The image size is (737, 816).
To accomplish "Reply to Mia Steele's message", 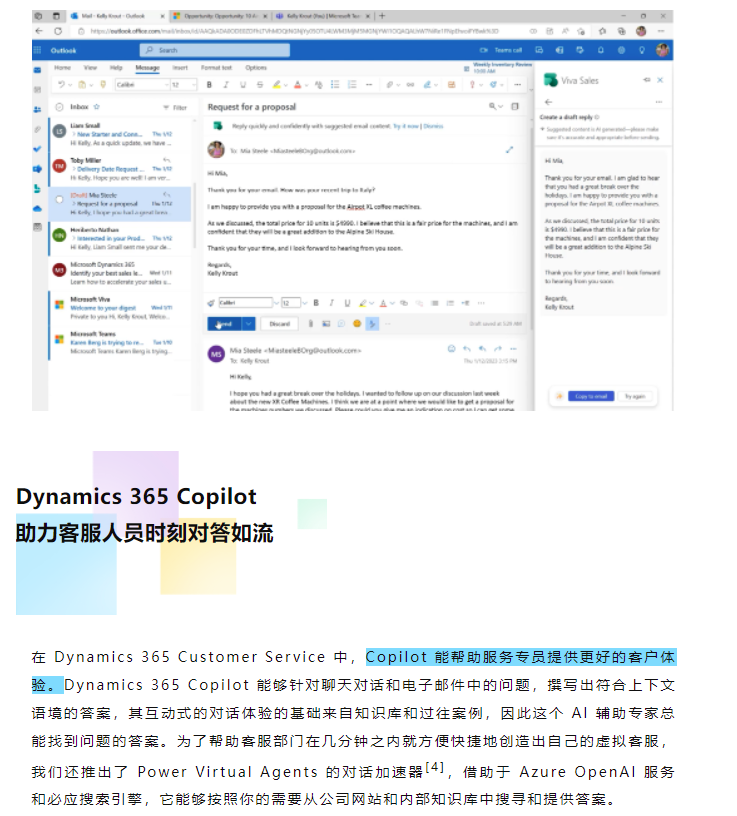I will [x=467, y=349].
